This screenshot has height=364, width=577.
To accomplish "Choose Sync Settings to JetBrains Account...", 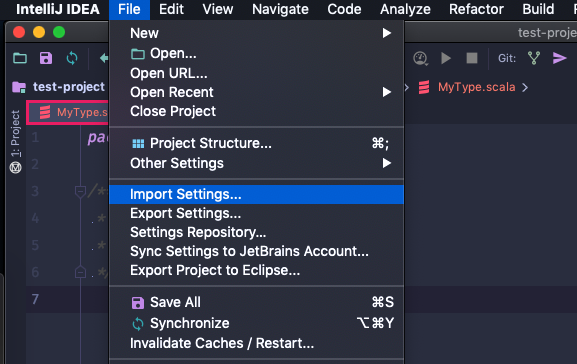I will click(256, 251).
